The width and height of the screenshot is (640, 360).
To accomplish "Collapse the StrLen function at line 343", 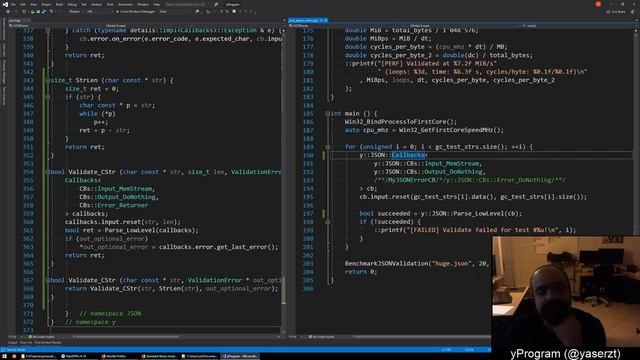I will (48, 80).
